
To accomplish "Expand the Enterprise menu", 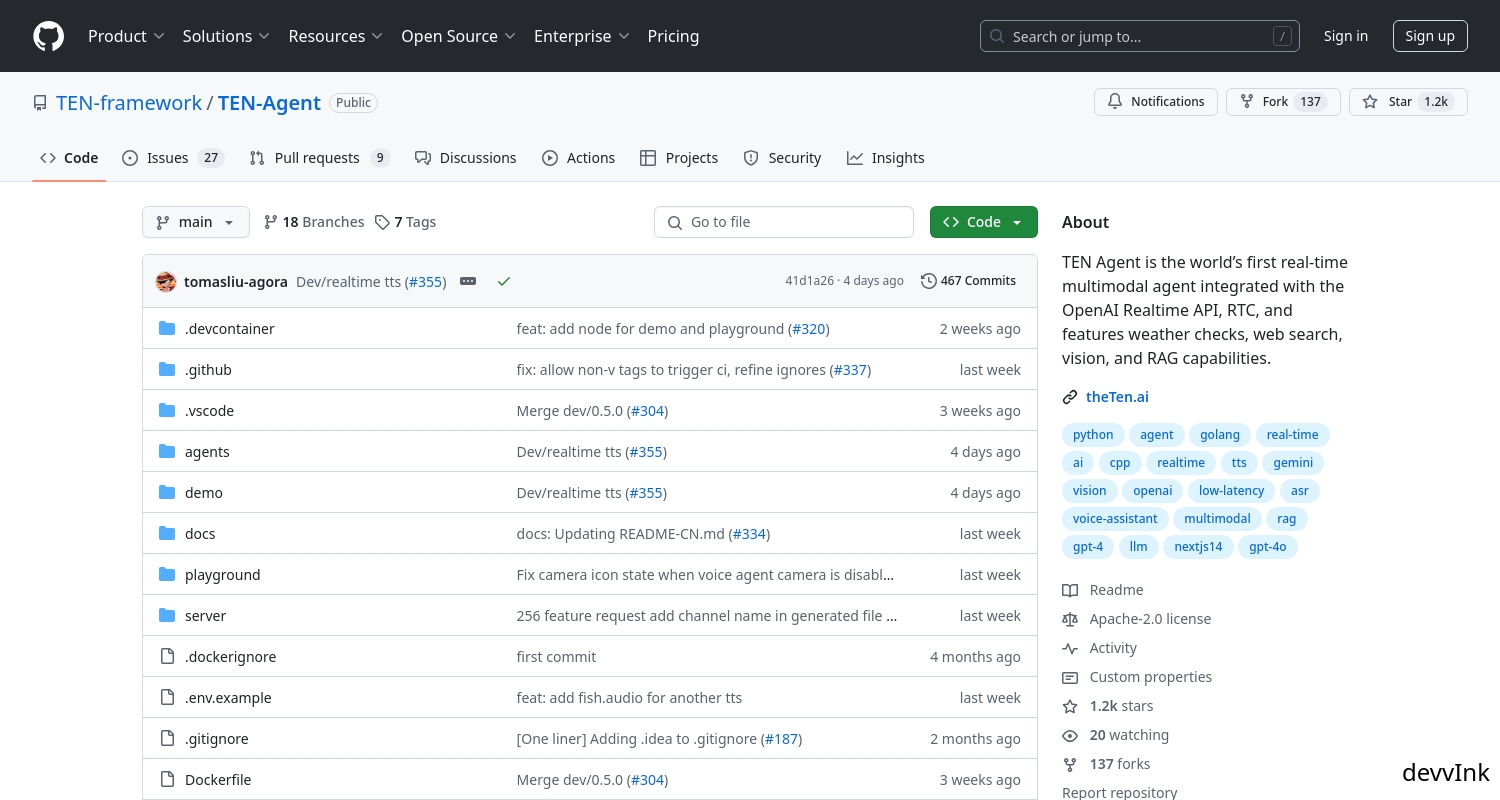I will [x=581, y=36].
